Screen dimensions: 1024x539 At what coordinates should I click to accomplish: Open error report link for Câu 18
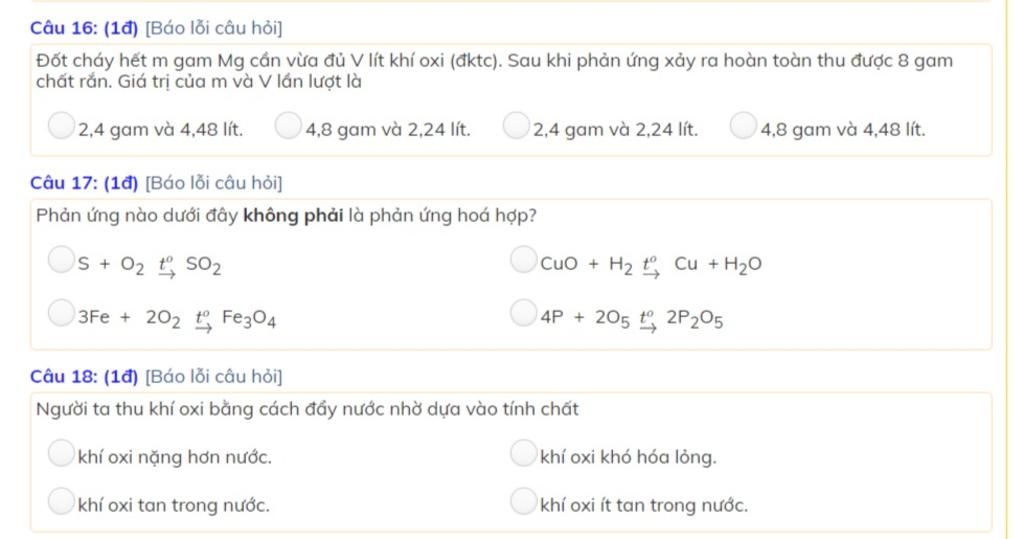[x=213, y=377]
